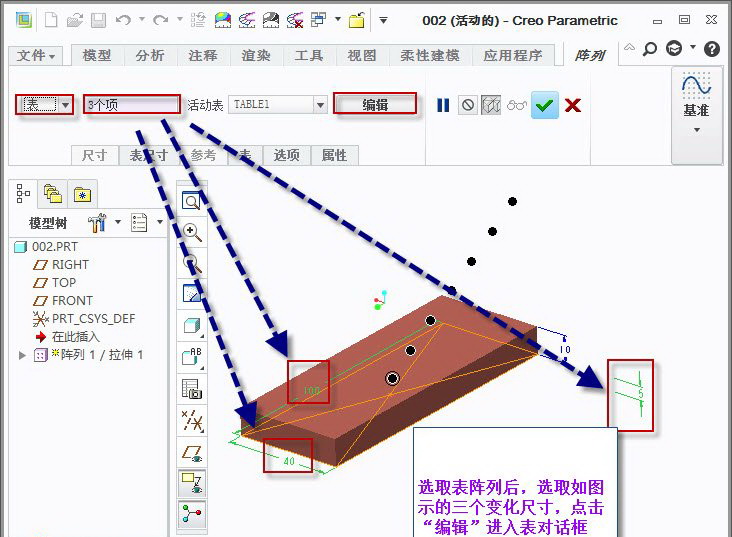Image resolution: width=732 pixels, height=537 pixels.
Task: Open the 属性 sub-tab
Action: 334,155
